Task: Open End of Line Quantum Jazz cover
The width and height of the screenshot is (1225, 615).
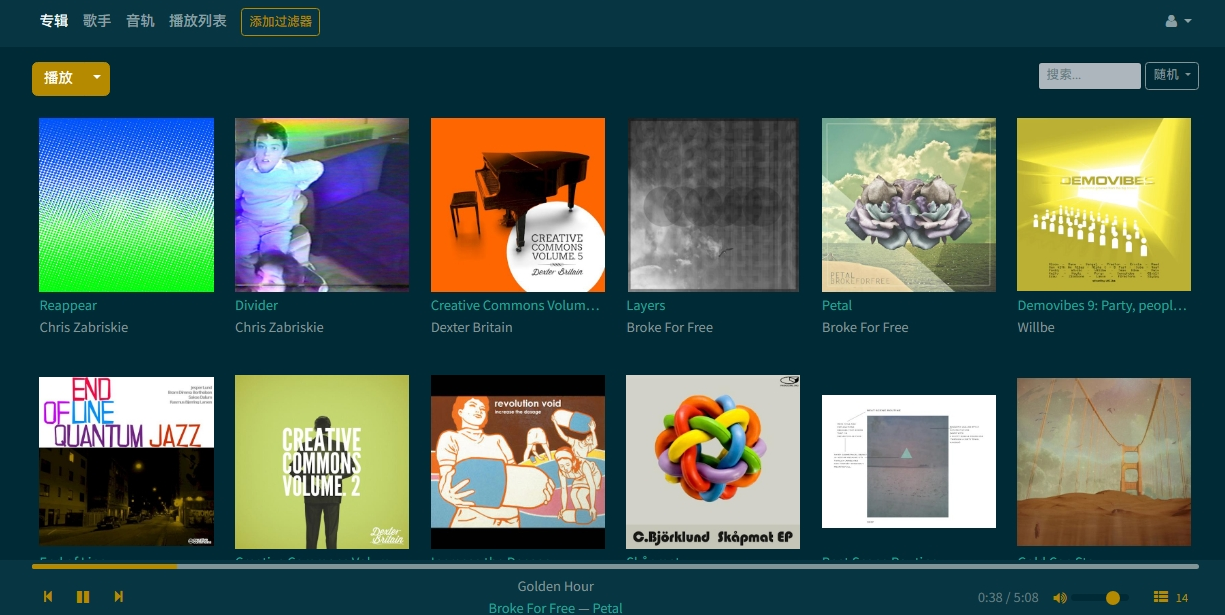Action: tap(126, 462)
